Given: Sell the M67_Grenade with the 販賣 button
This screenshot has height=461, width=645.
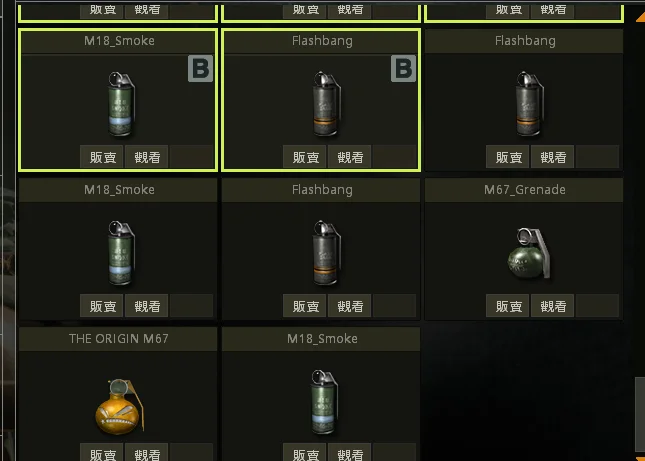Looking at the screenshot, I should 508,306.
